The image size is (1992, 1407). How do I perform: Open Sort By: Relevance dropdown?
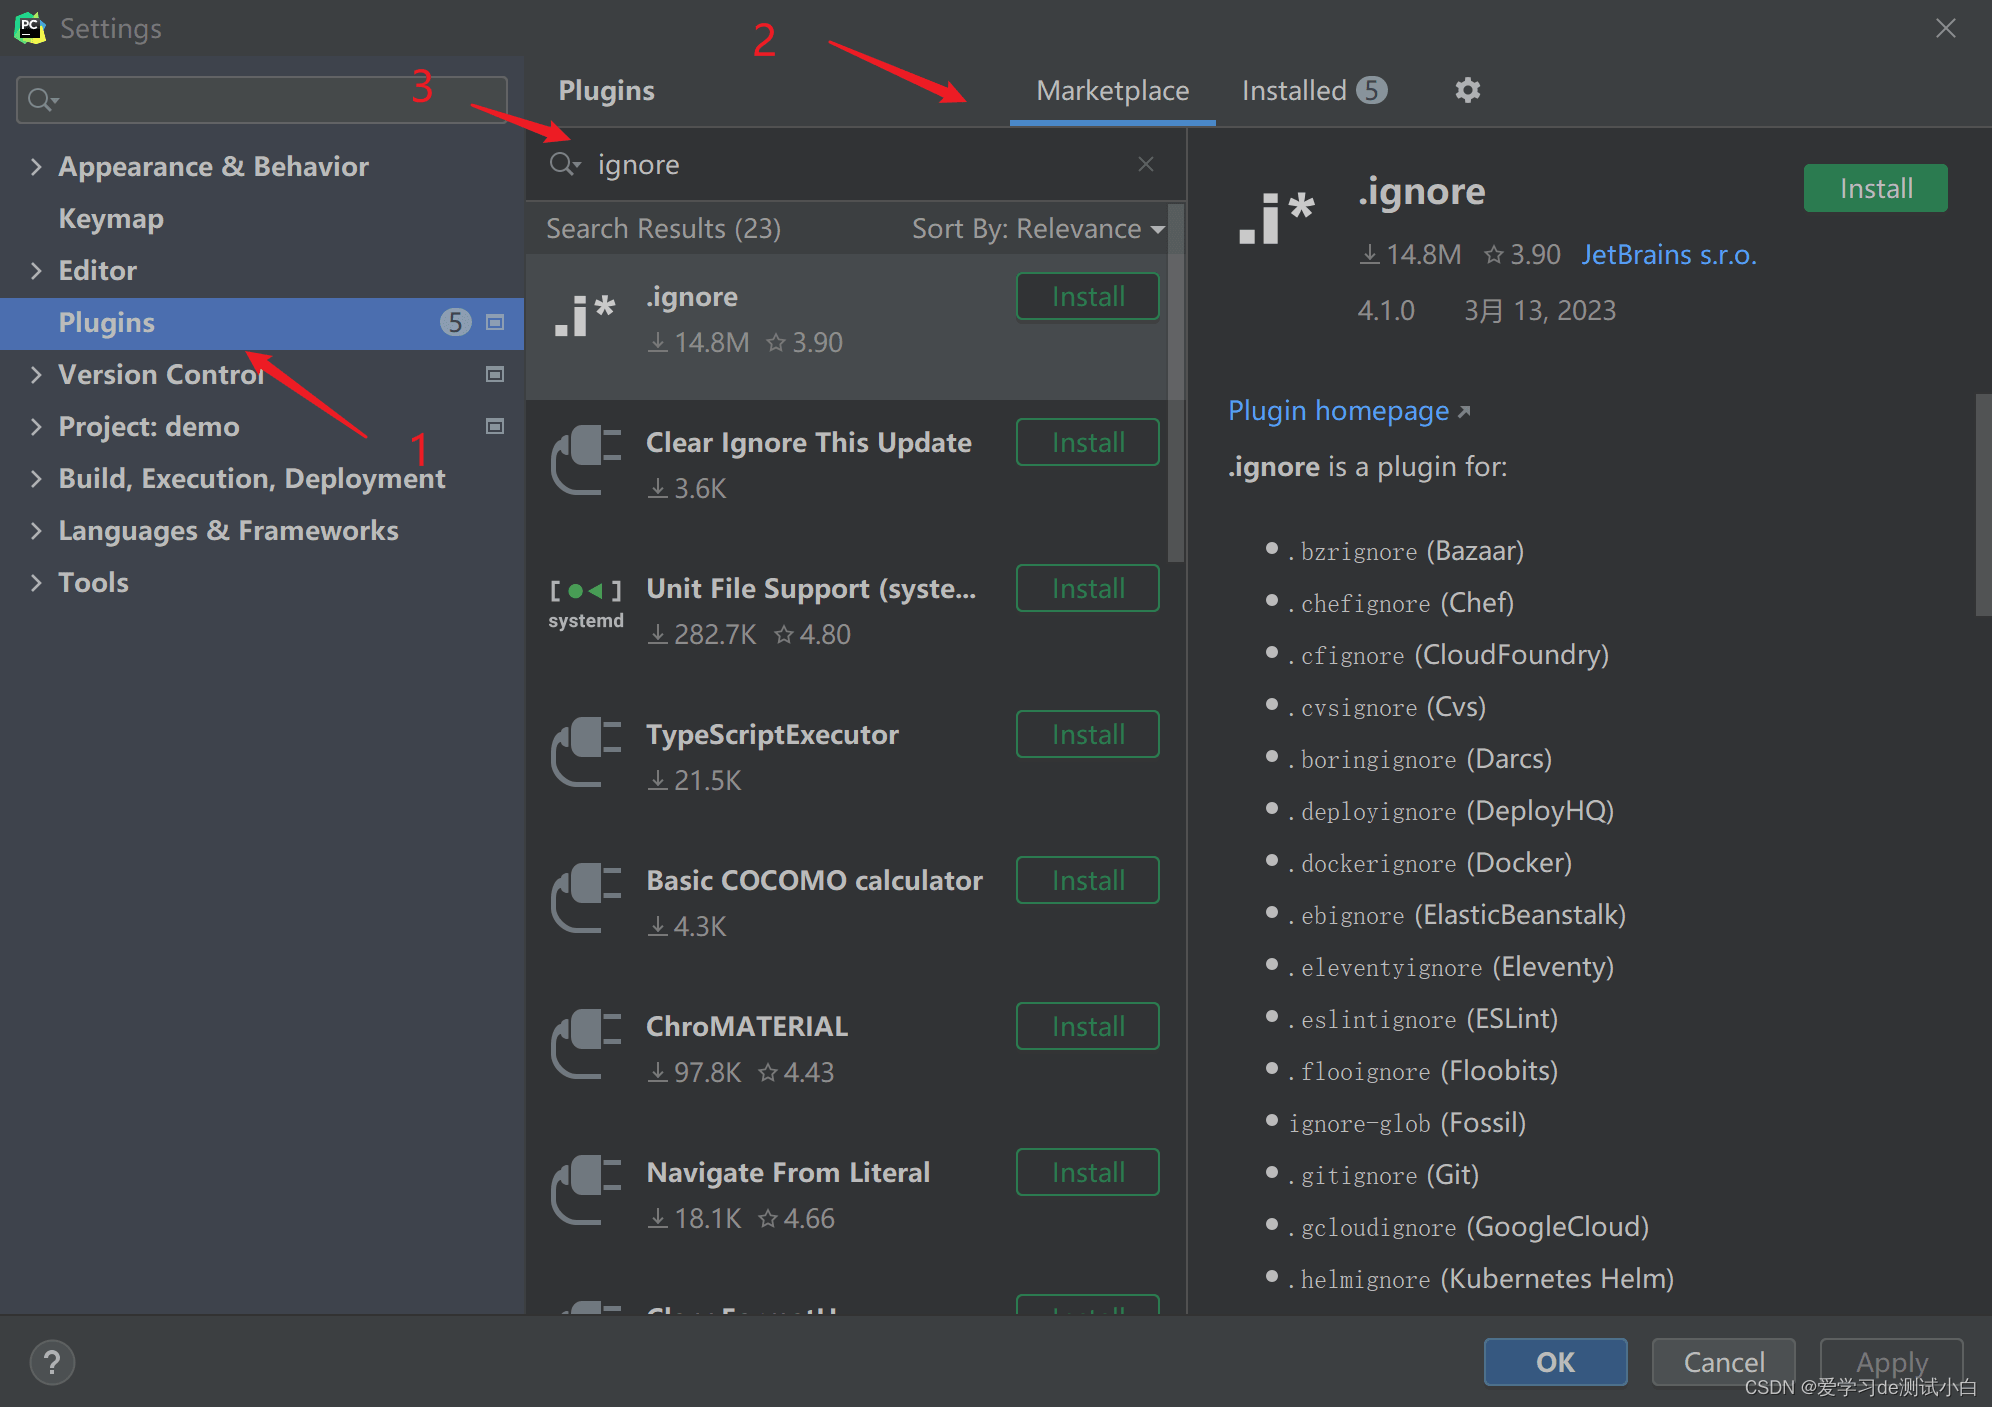tap(1038, 229)
